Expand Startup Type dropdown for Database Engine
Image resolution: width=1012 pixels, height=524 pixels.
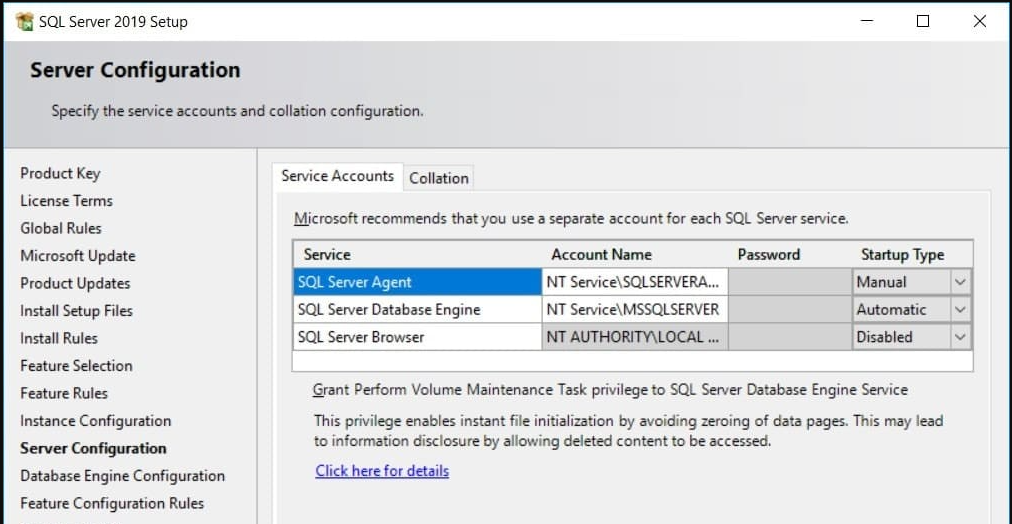[x=960, y=310]
